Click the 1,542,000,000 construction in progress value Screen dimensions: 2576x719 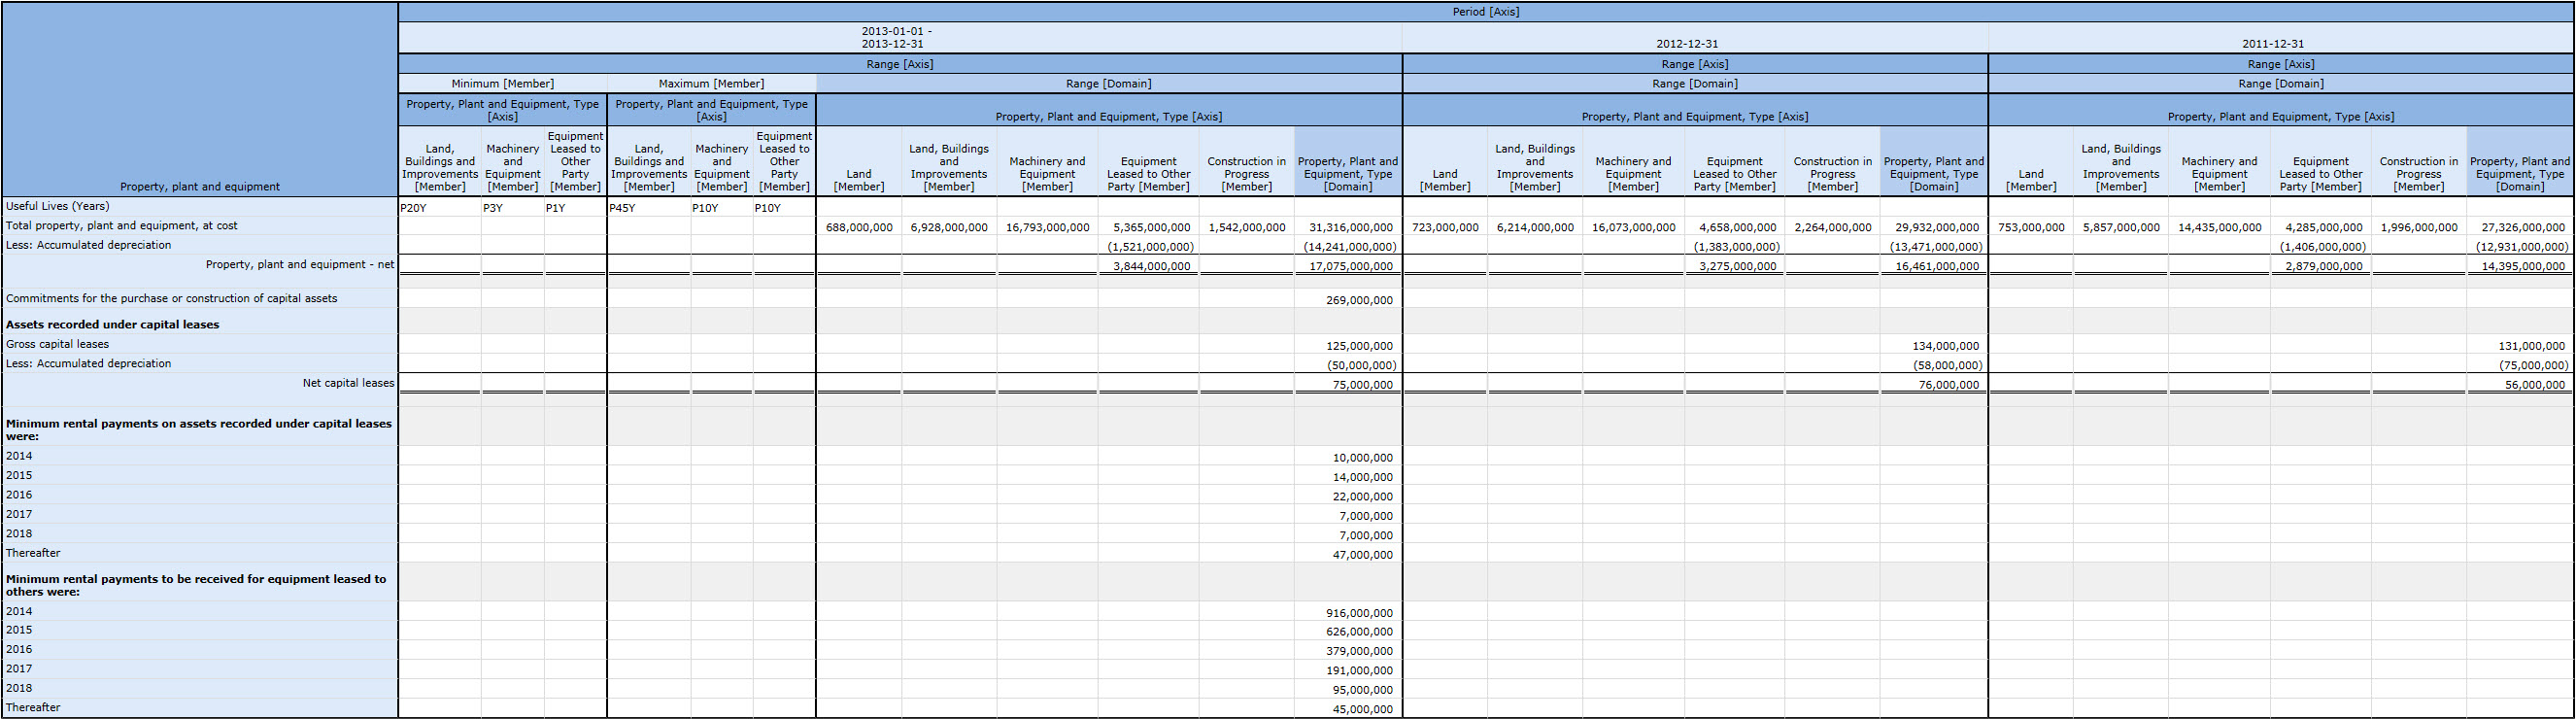[1246, 228]
